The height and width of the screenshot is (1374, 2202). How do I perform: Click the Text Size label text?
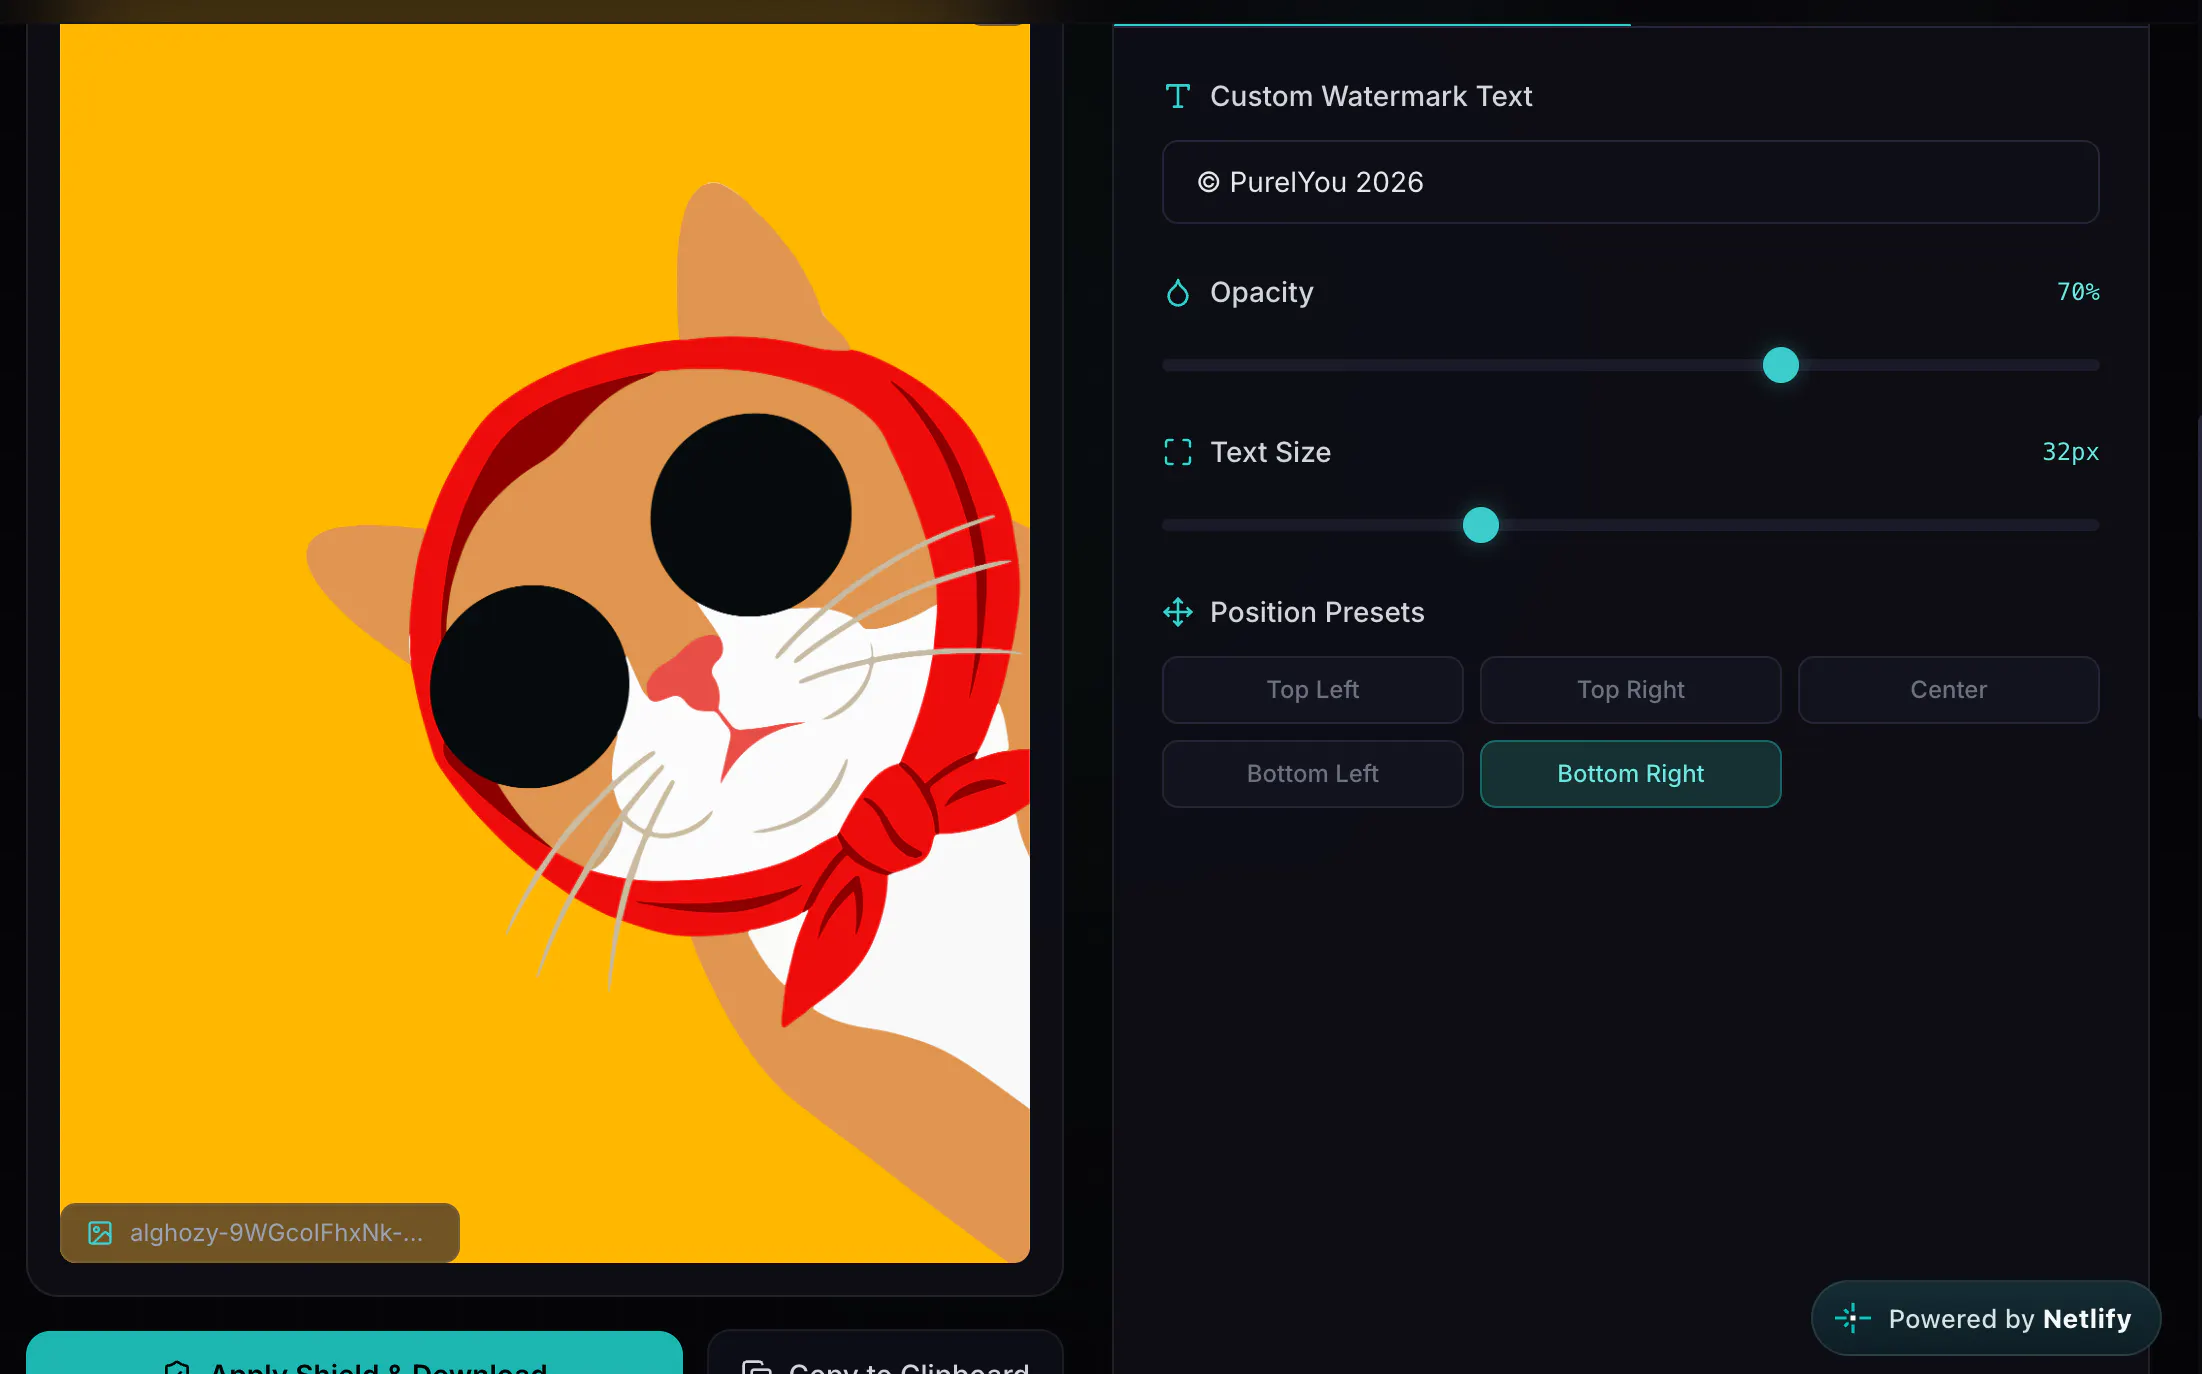[1270, 452]
